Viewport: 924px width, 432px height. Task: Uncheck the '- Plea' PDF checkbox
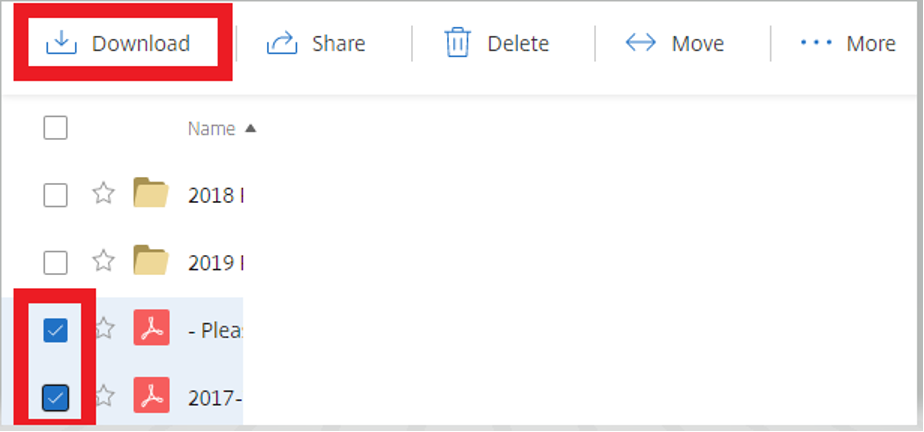(56, 330)
